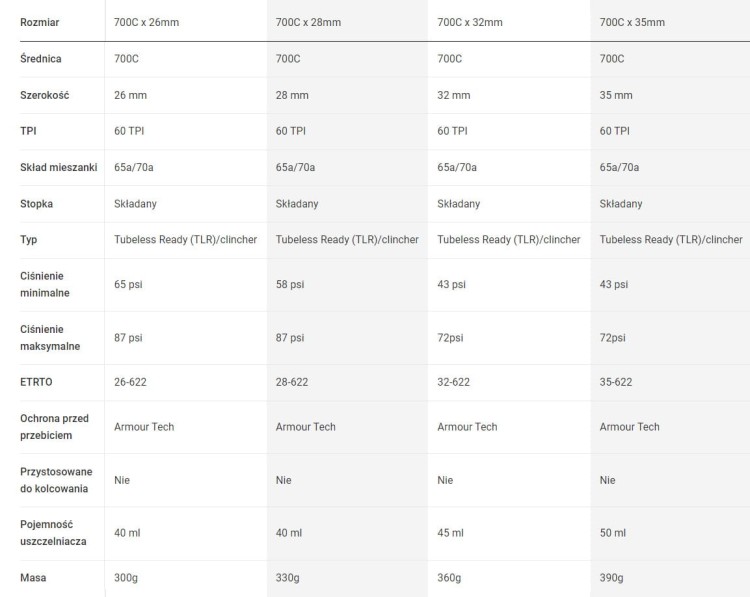Viewport: 750px width, 597px height.
Task: Click the 65 psi minimum pressure value
Action: (x=128, y=285)
